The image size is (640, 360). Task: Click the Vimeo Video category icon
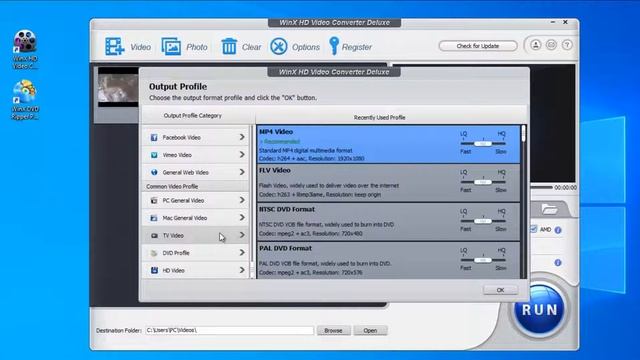click(154, 155)
